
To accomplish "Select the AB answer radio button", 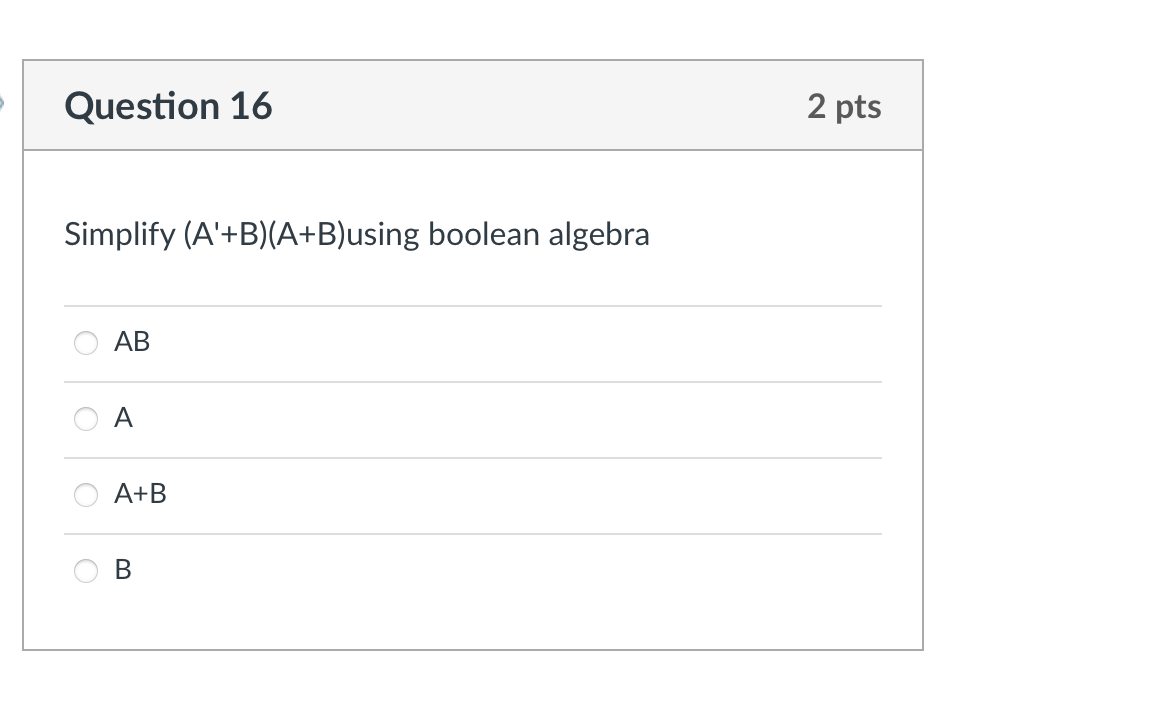I will tap(86, 343).
